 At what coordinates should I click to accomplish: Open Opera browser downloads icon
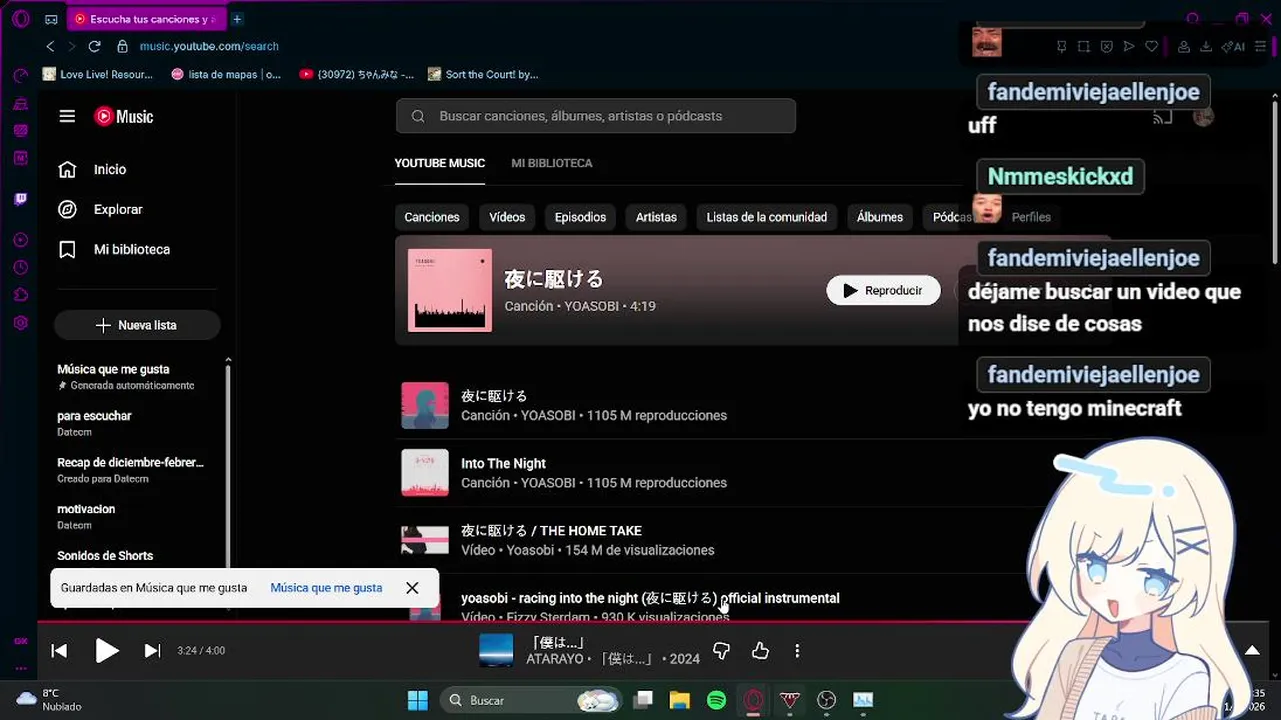point(1206,46)
